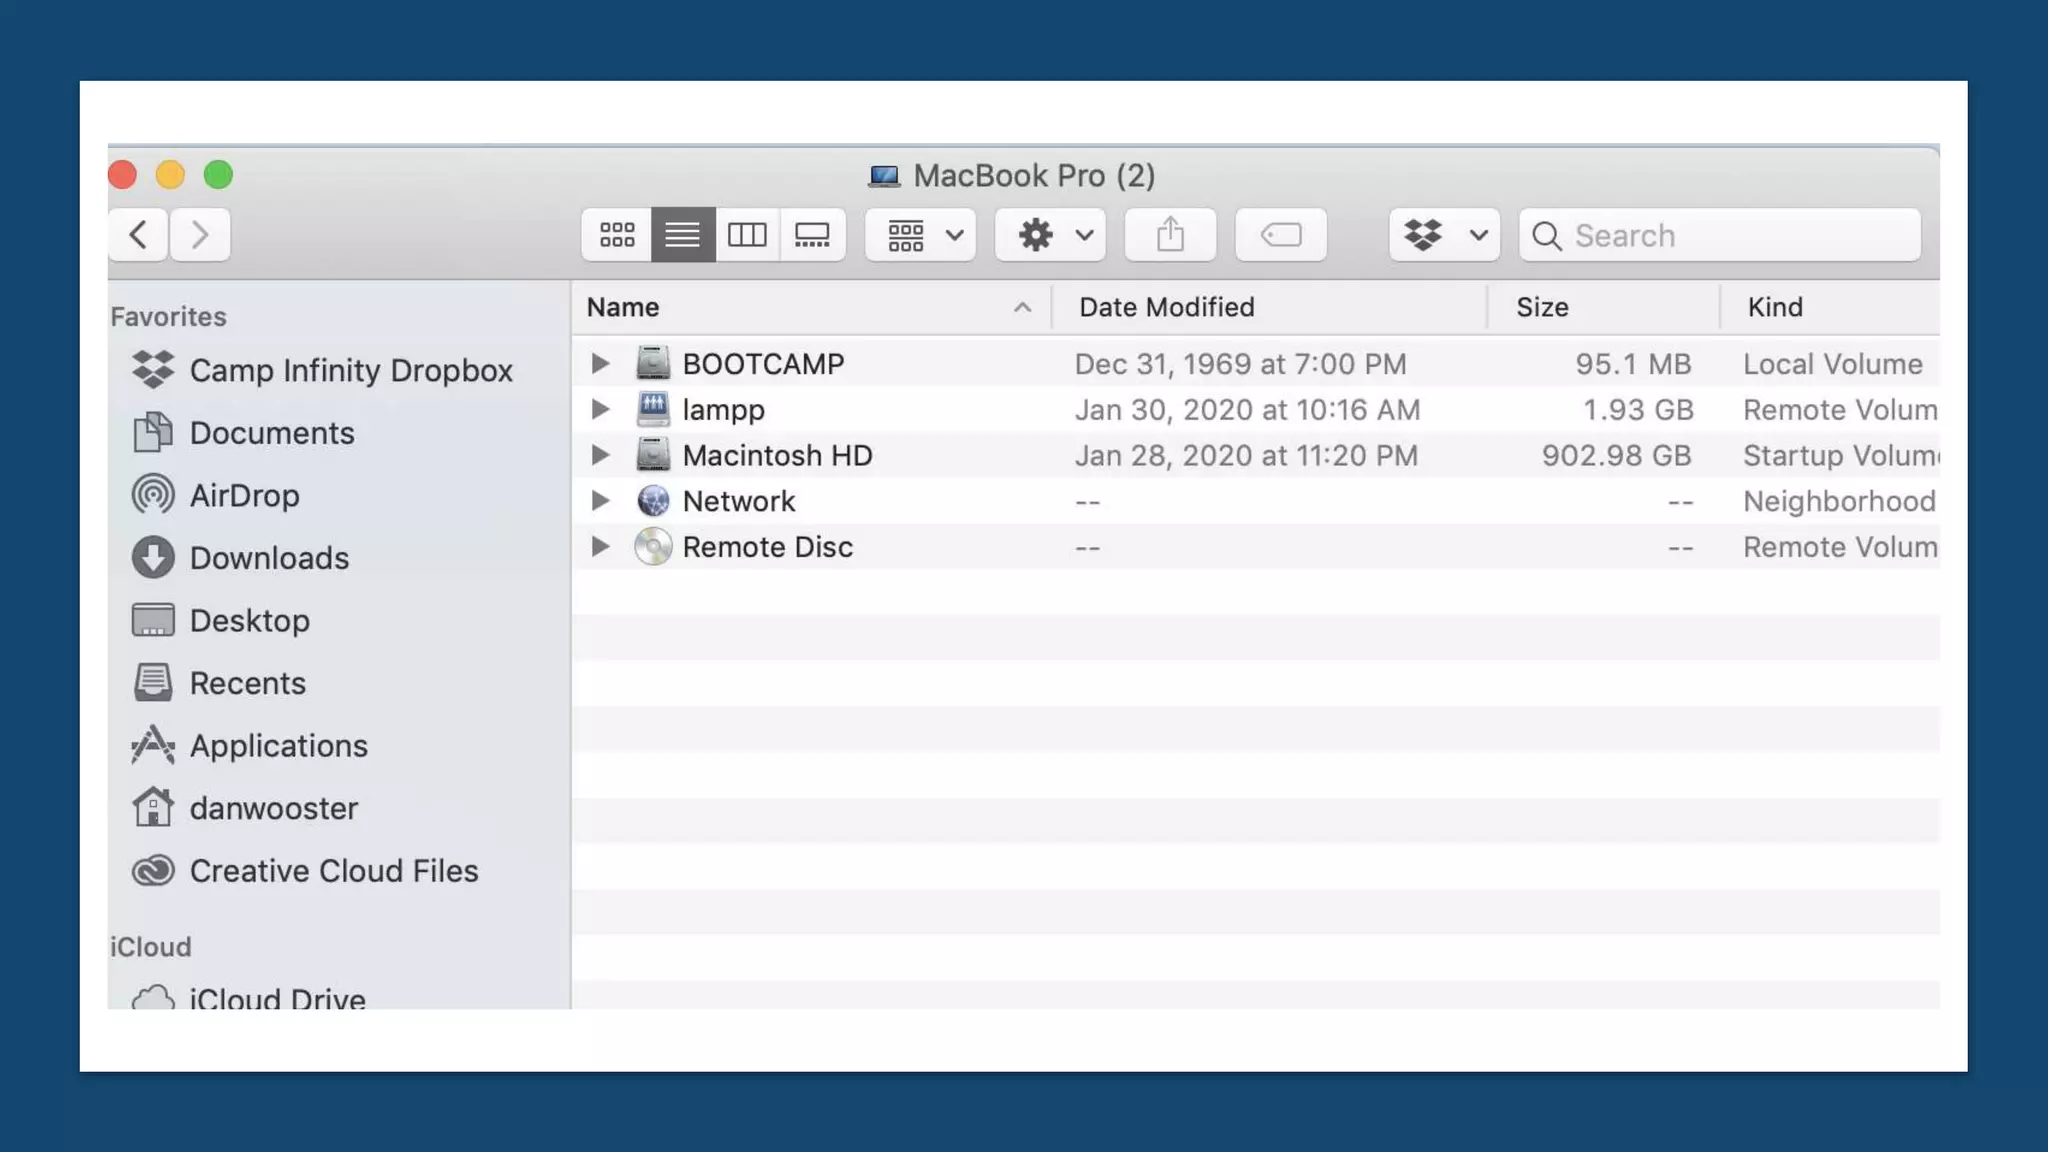Open the Group By dropdown
Image resolution: width=2048 pixels, height=1152 pixels.
click(920, 235)
